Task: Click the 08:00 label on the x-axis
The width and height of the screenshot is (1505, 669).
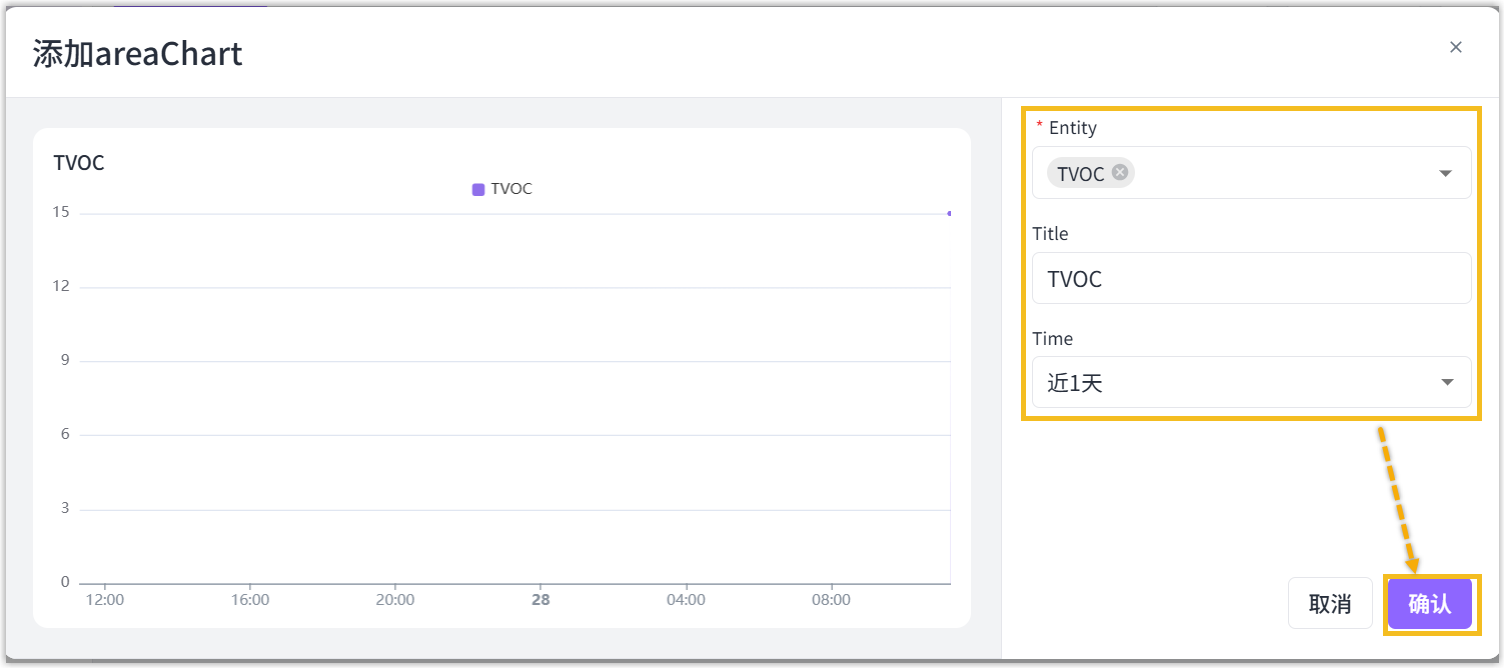Action: (x=831, y=600)
